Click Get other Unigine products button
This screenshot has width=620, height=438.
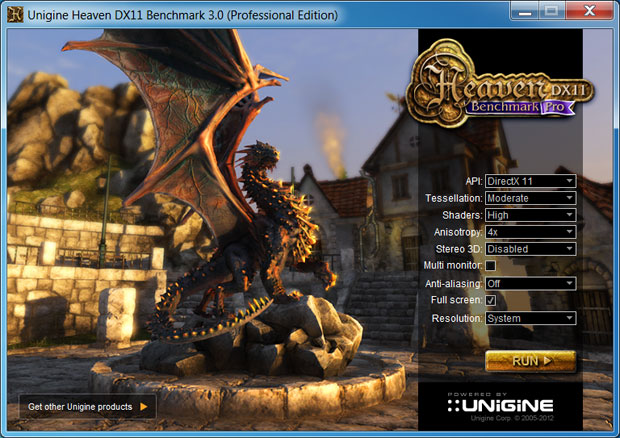87,406
